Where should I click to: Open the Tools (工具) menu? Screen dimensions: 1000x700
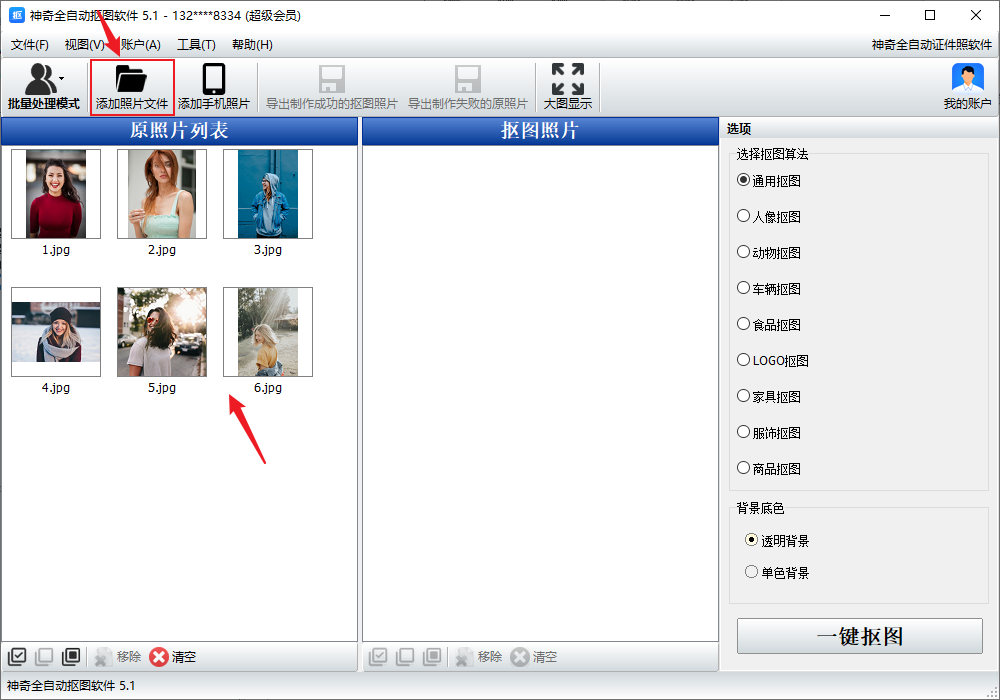pos(196,45)
